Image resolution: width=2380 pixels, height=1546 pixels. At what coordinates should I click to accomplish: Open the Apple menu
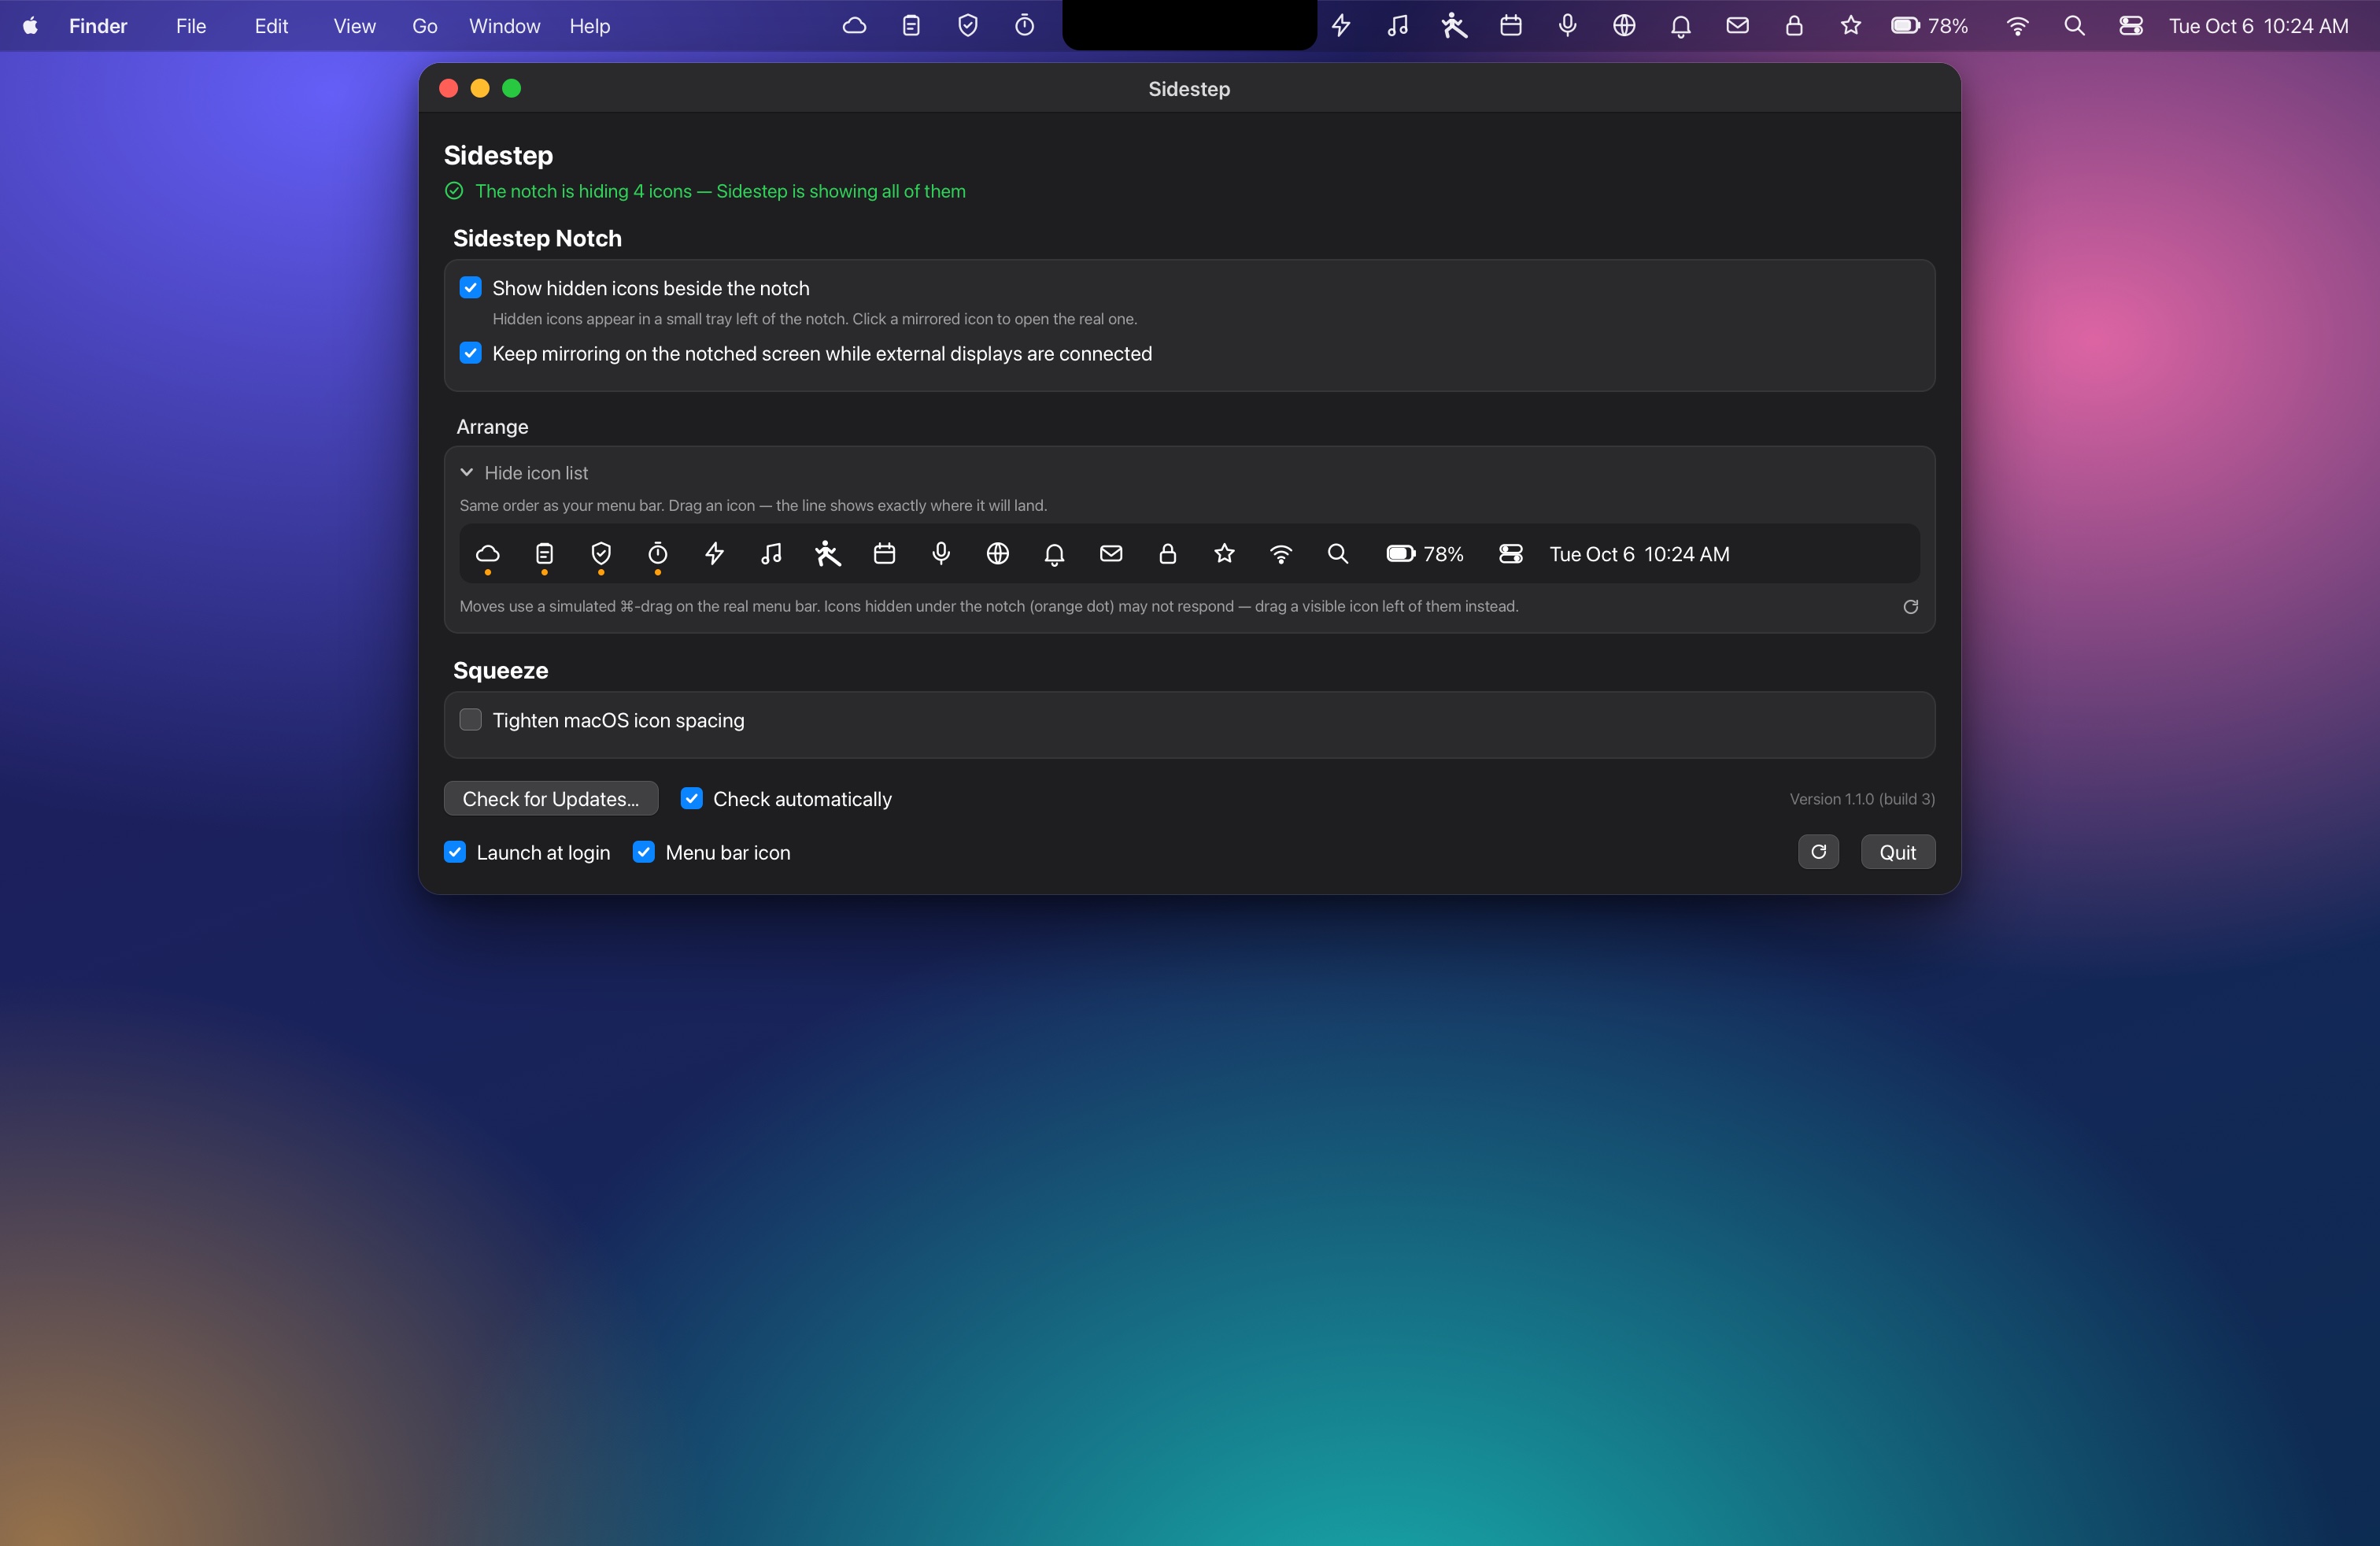pyautogui.click(x=30, y=26)
